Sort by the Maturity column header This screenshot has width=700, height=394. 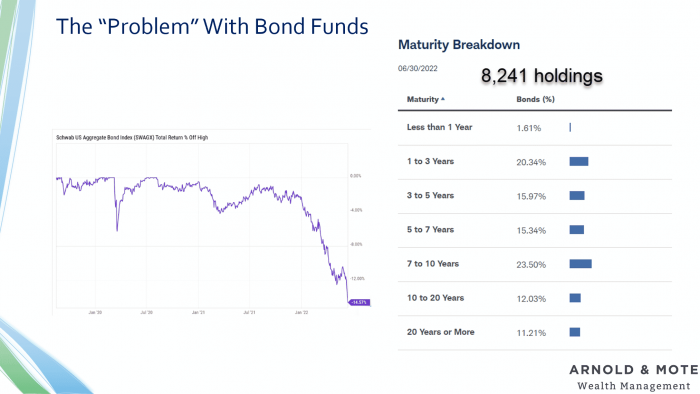pos(425,99)
